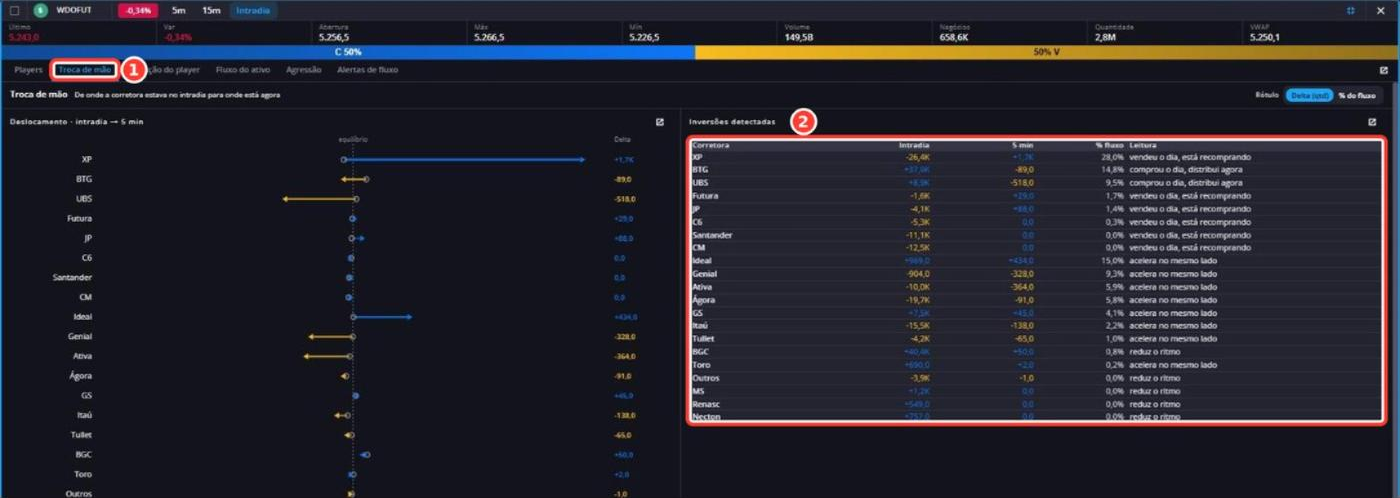This screenshot has height=498, width=1400.
Task: Click the yellow 50% V sell bar
Action: pos(1046,51)
